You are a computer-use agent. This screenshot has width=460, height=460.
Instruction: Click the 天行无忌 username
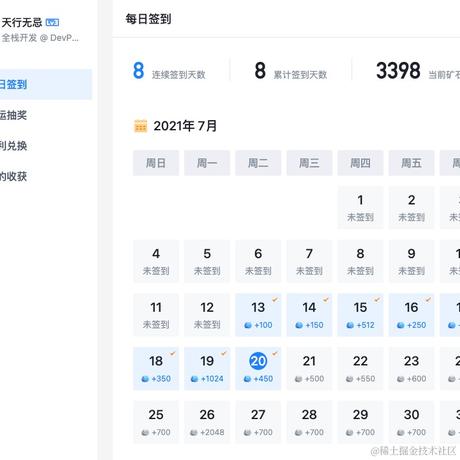tap(22, 22)
